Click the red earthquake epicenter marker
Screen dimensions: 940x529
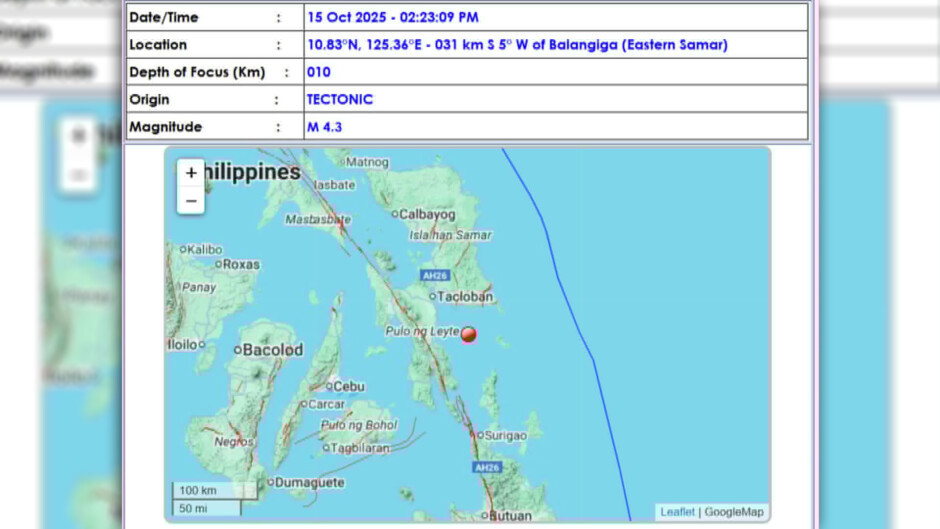(468, 335)
